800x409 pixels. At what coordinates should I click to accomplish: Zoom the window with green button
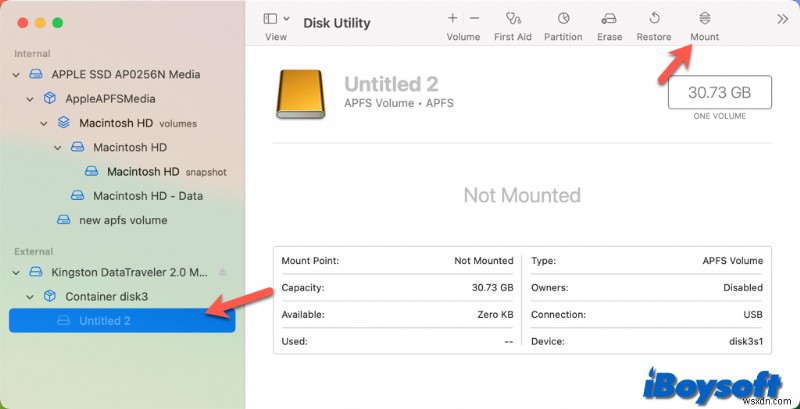pos(58,23)
